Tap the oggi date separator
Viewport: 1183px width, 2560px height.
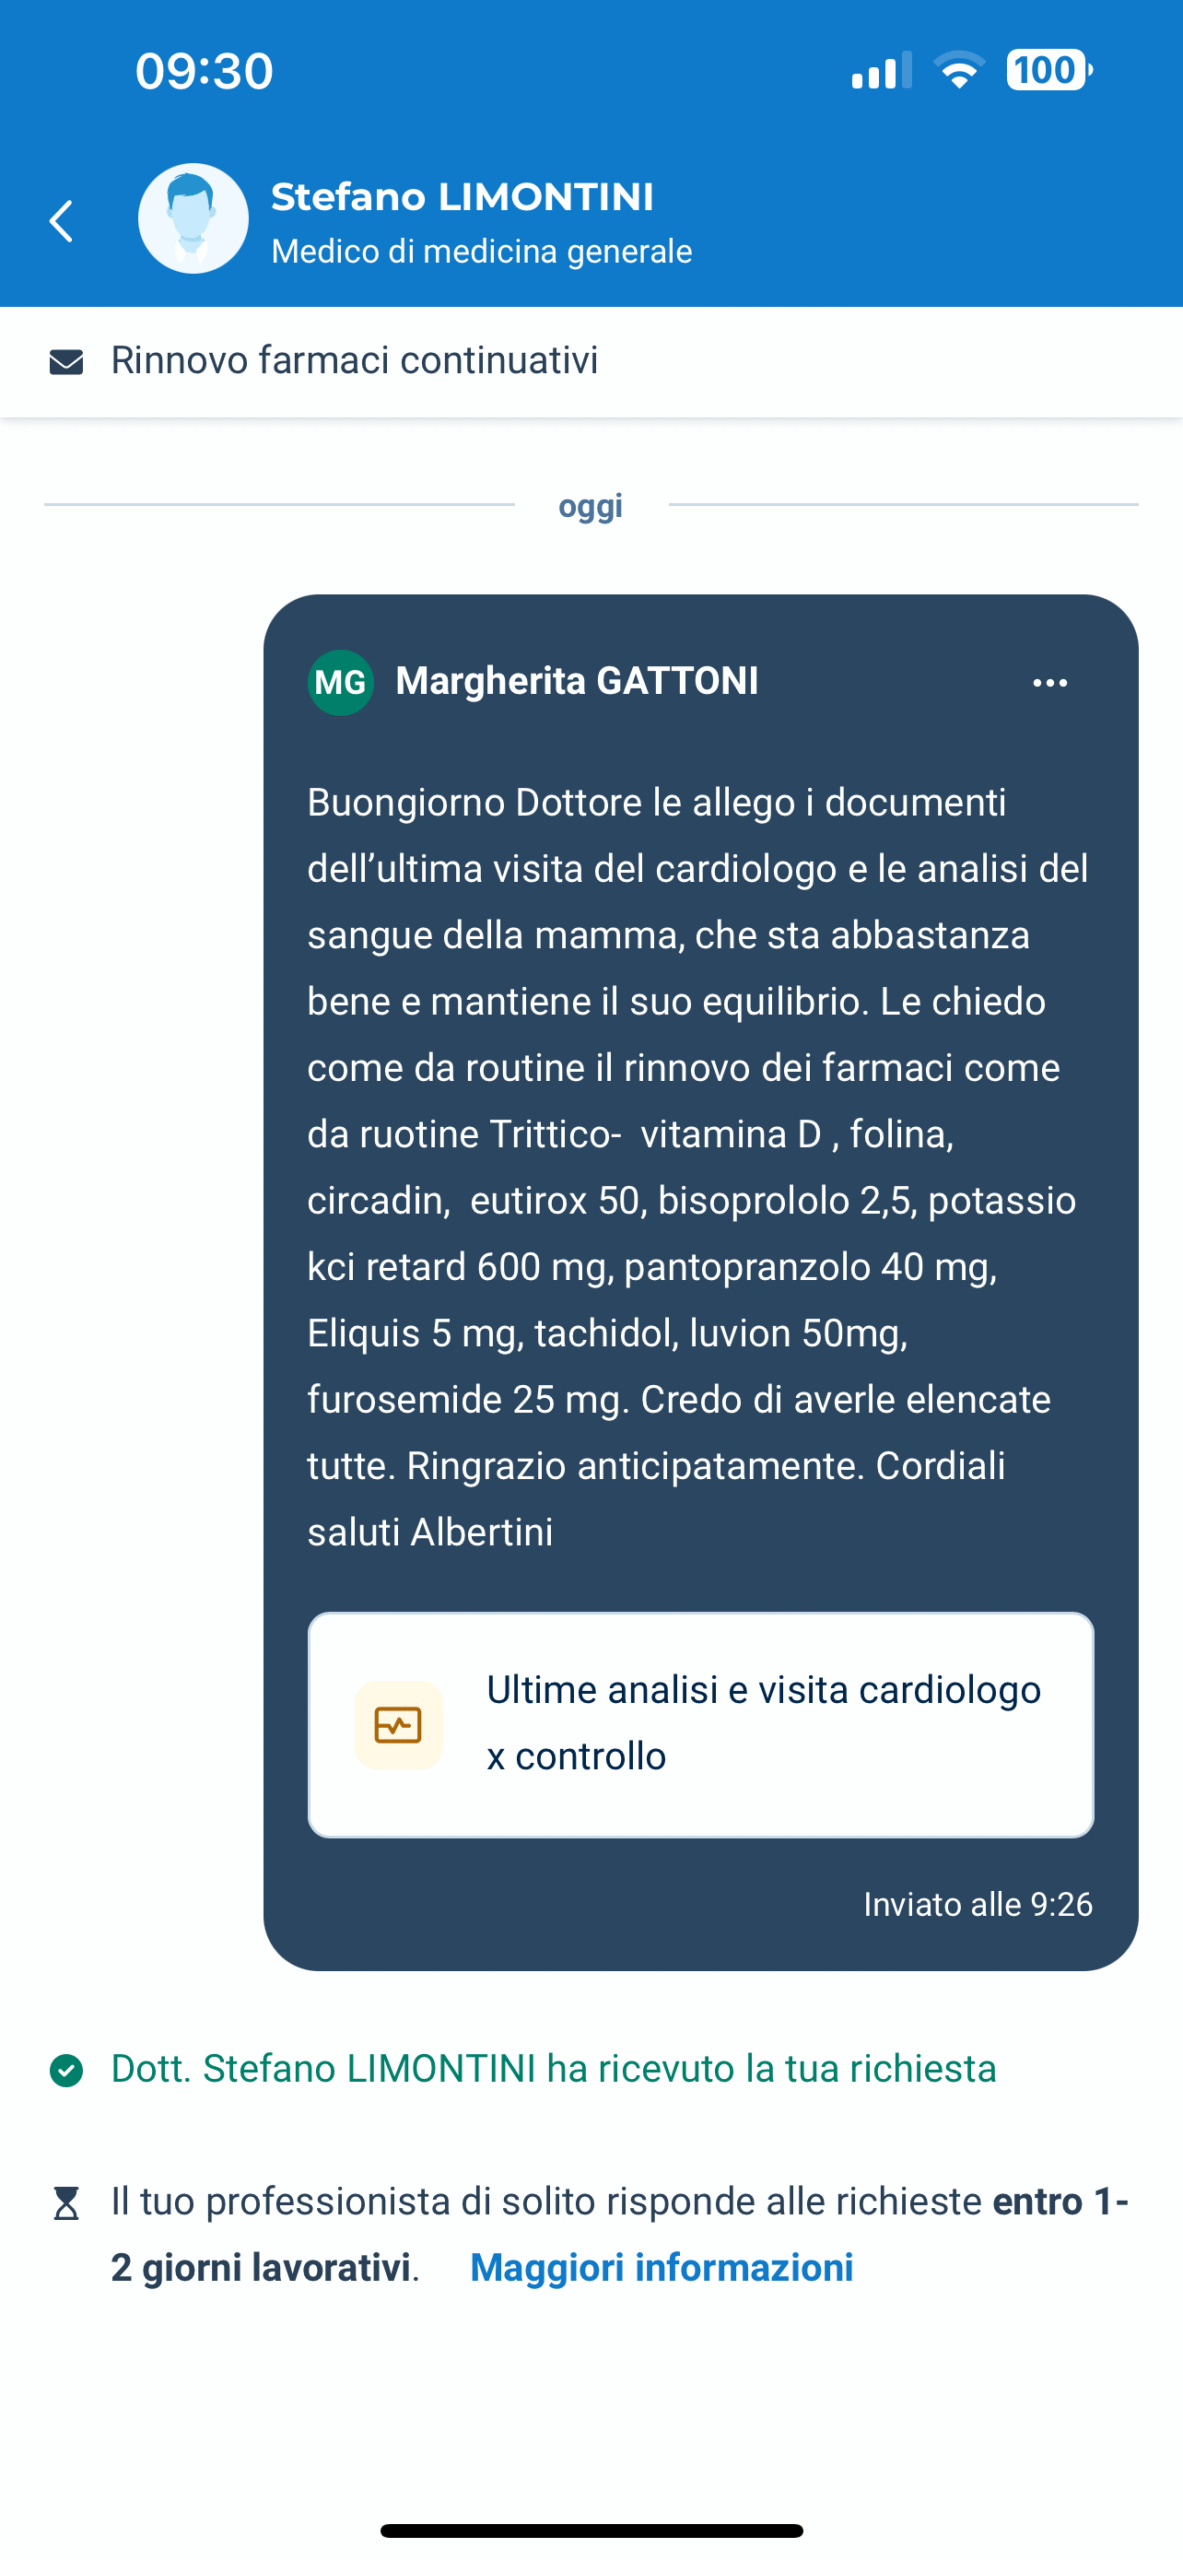coord(590,506)
